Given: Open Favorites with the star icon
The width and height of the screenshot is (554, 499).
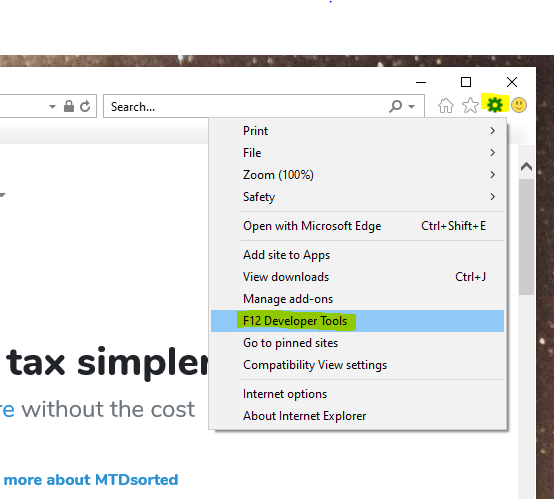Looking at the screenshot, I should 470,105.
